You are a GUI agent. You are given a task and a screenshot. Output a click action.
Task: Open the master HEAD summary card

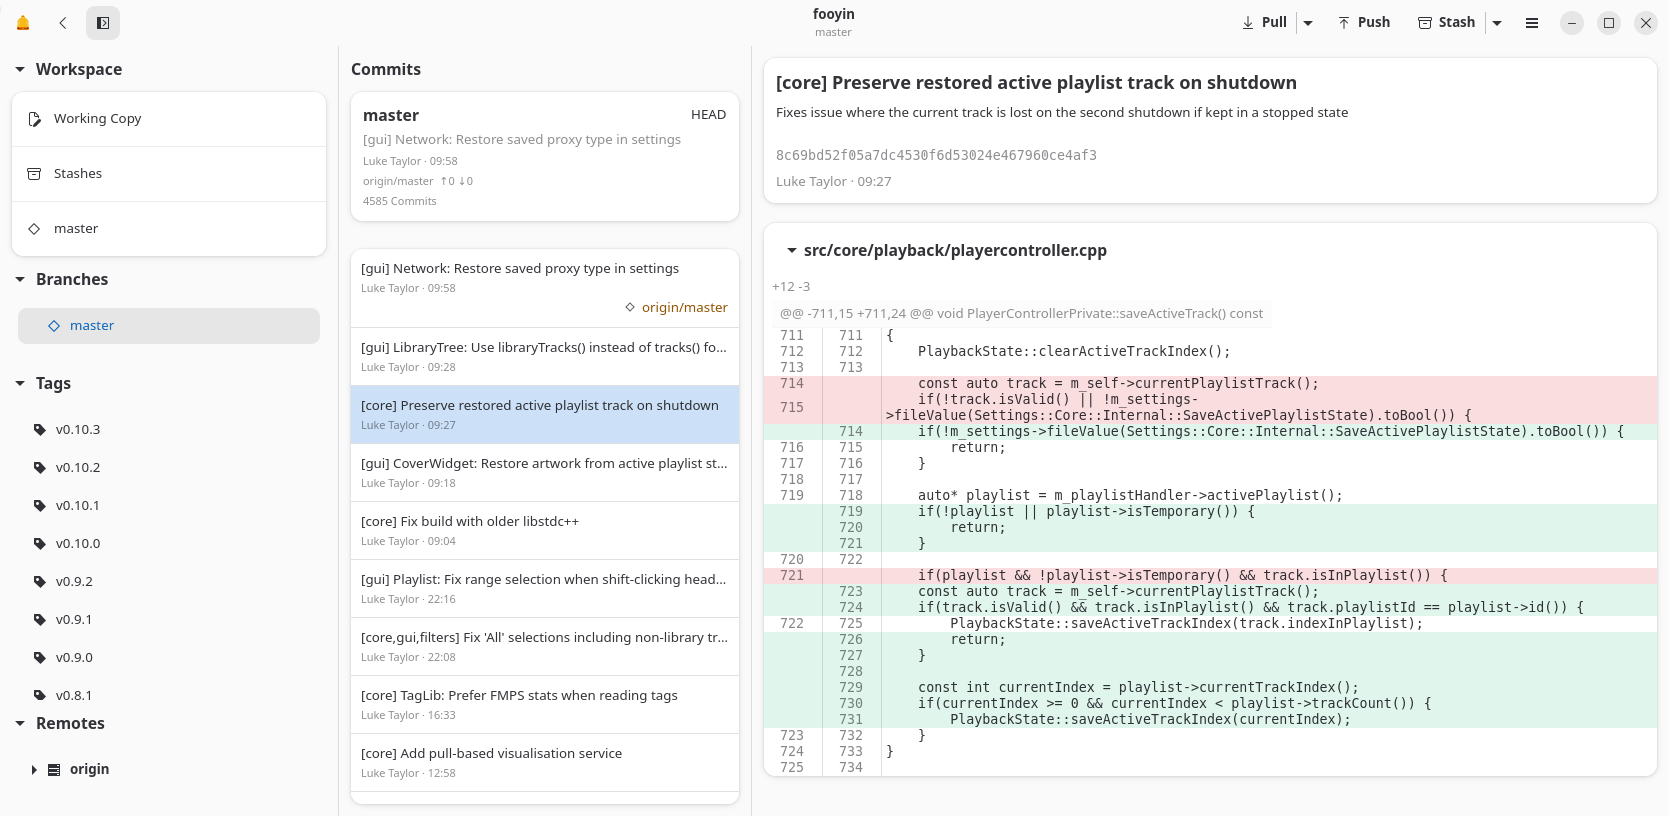coord(545,156)
